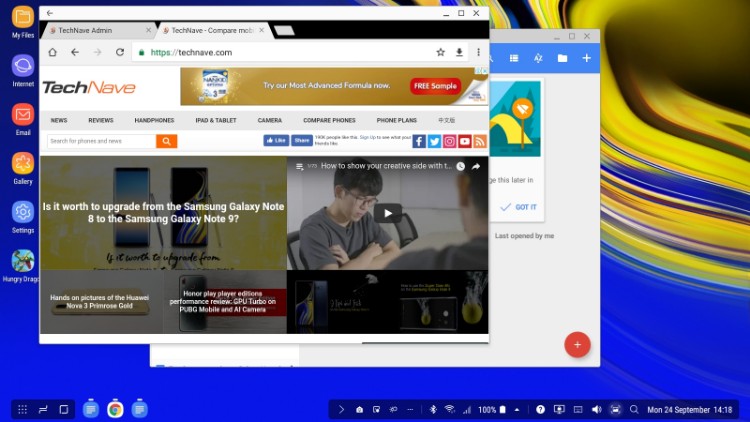Open the RSS feed icon
This screenshot has width=750, height=422.
480,141
